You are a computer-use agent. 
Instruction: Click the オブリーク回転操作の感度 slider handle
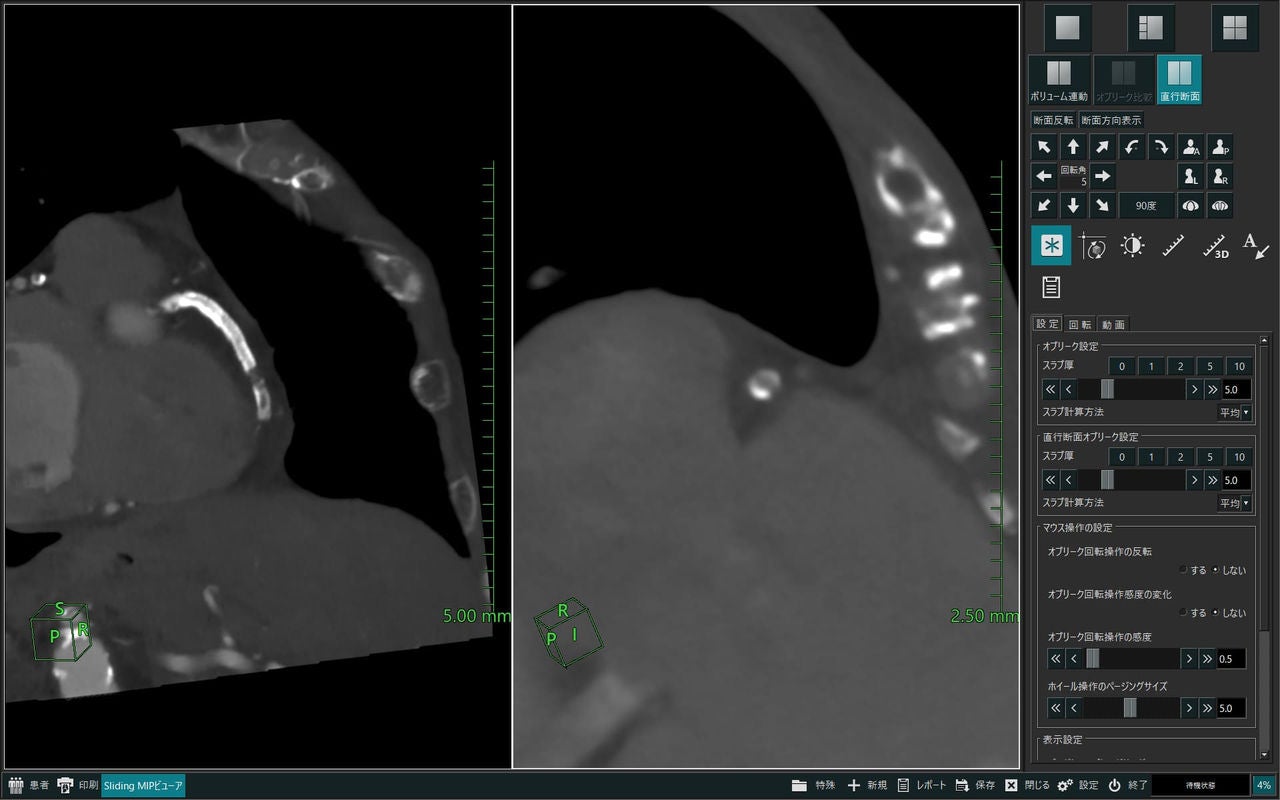click(x=1093, y=658)
